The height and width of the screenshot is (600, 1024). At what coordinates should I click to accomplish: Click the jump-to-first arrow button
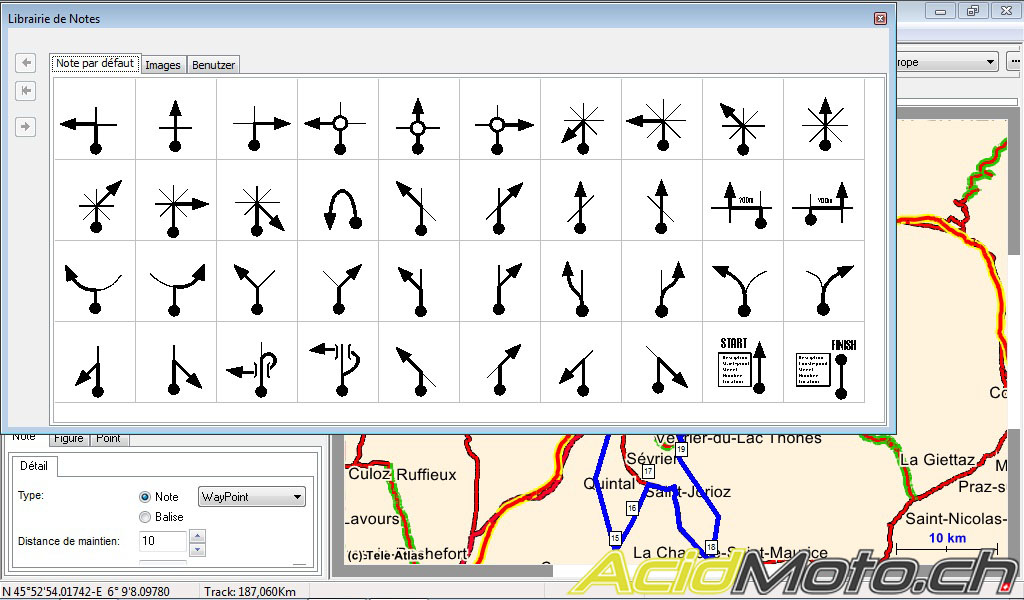point(25,90)
